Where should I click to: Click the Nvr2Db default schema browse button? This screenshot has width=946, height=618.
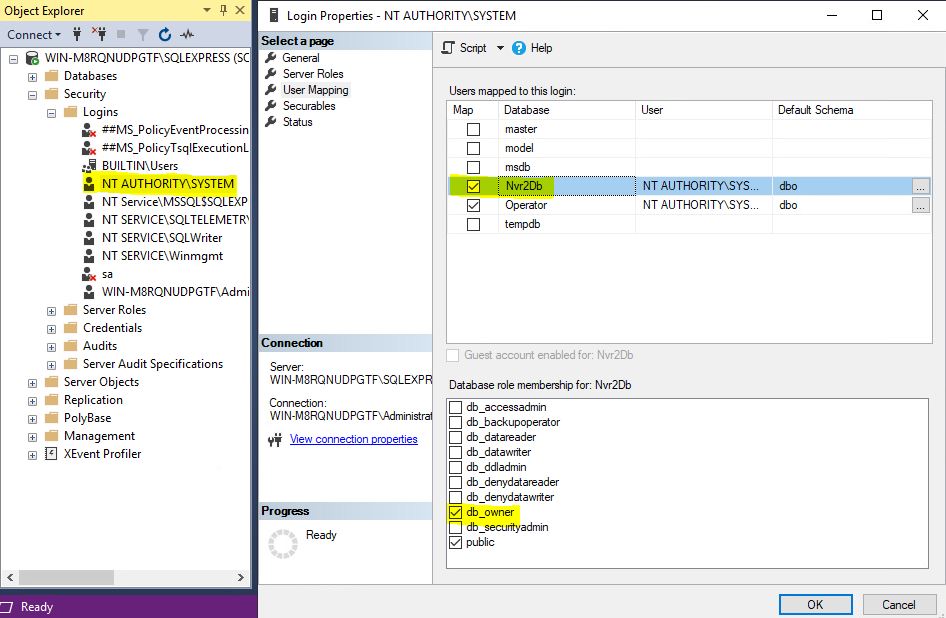coord(920,186)
